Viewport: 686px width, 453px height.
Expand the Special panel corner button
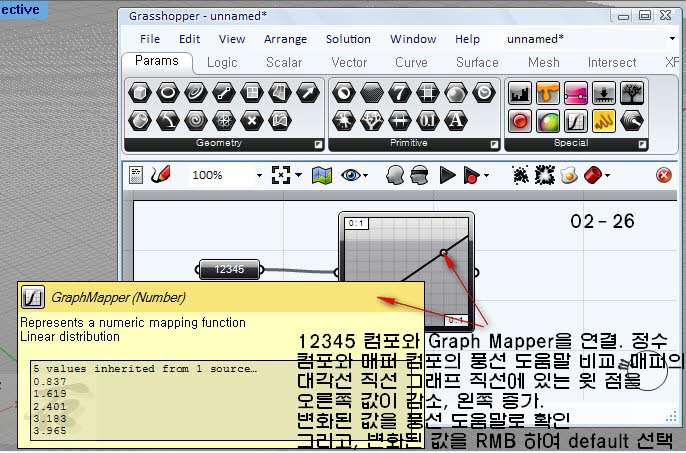(642, 144)
